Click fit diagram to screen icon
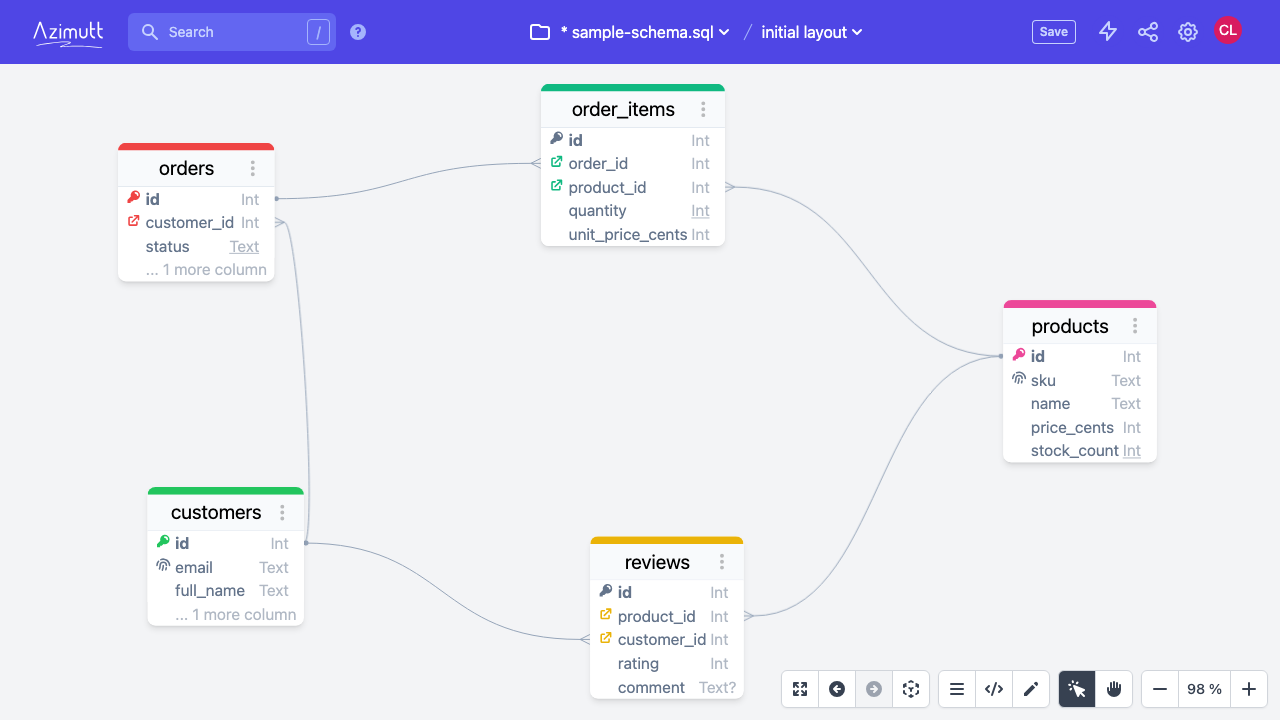This screenshot has height=720, width=1280. 800,689
